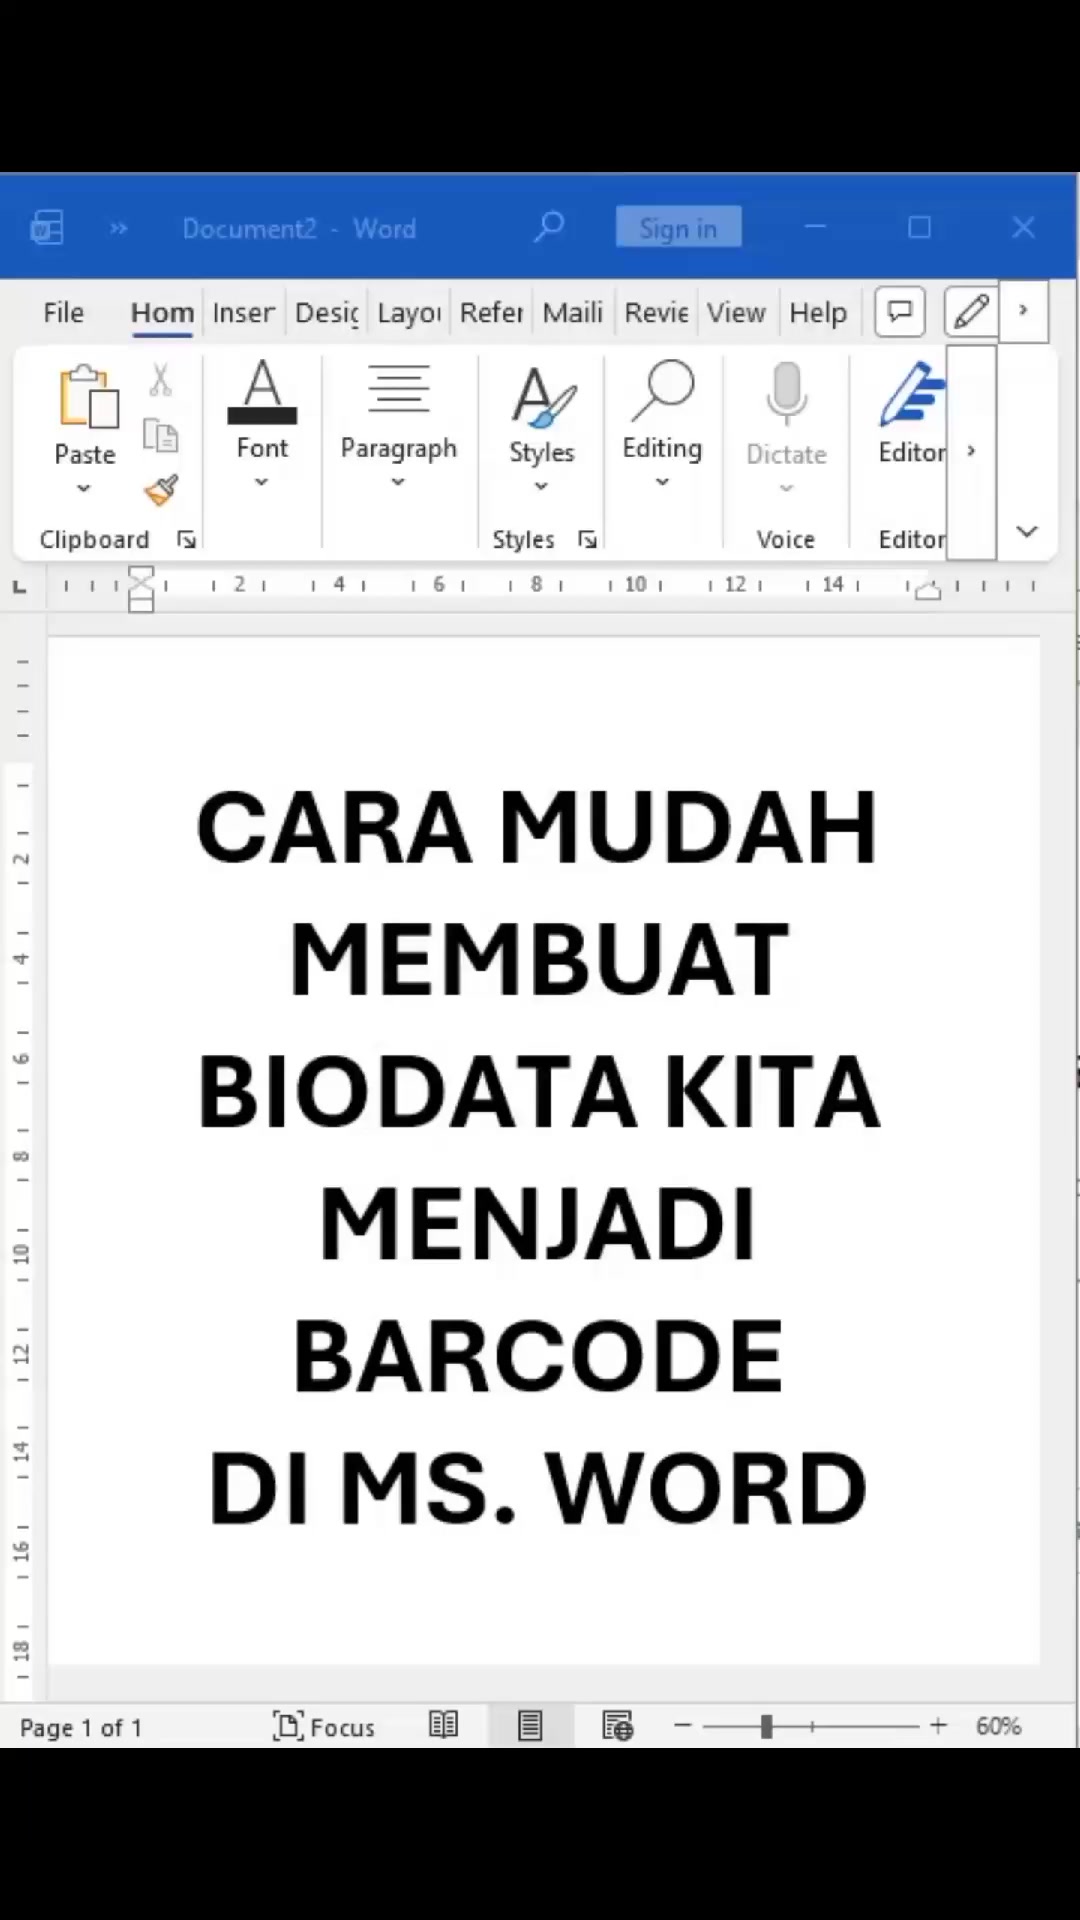The image size is (1080, 1920).
Task: Click the Word application icon in title bar
Action: [x=47, y=228]
